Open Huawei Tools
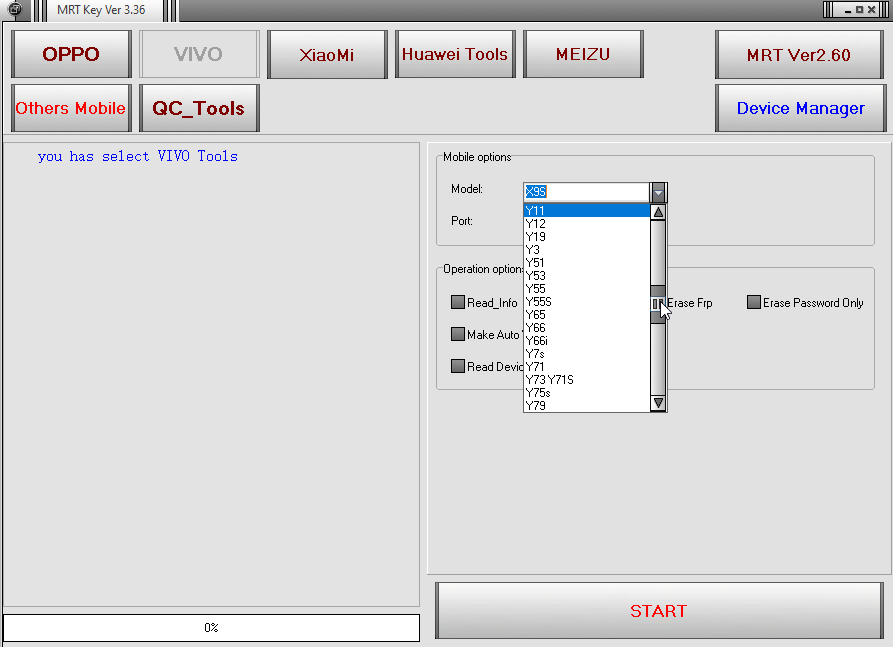This screenshot has height=647, width=893. 455,54
